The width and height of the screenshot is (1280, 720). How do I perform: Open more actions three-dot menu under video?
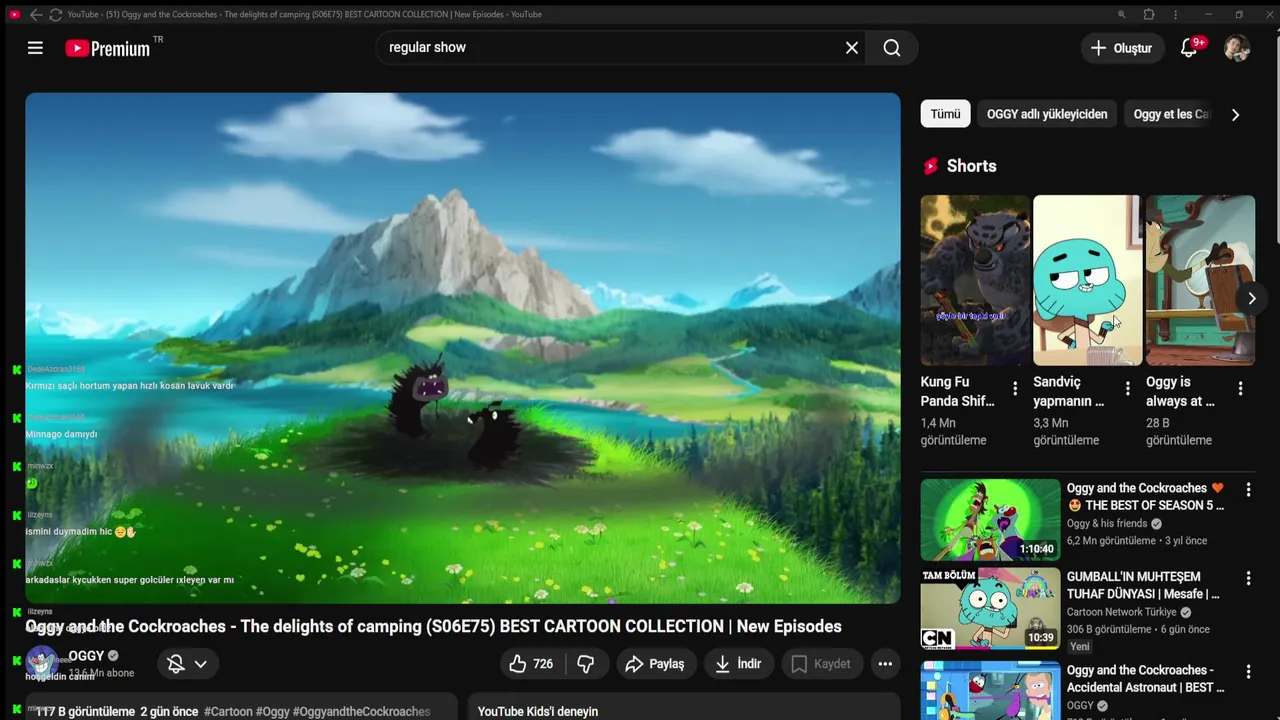885,664
